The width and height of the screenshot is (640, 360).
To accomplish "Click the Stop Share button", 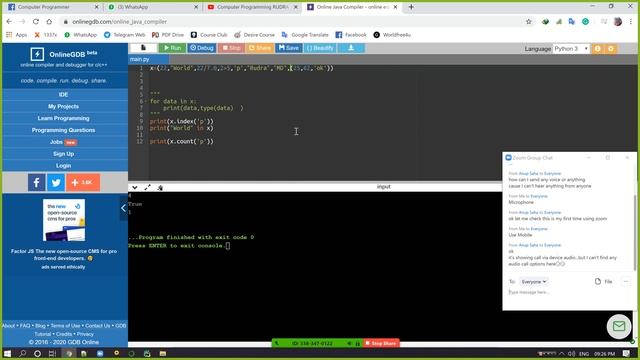I will click(380, 343).
